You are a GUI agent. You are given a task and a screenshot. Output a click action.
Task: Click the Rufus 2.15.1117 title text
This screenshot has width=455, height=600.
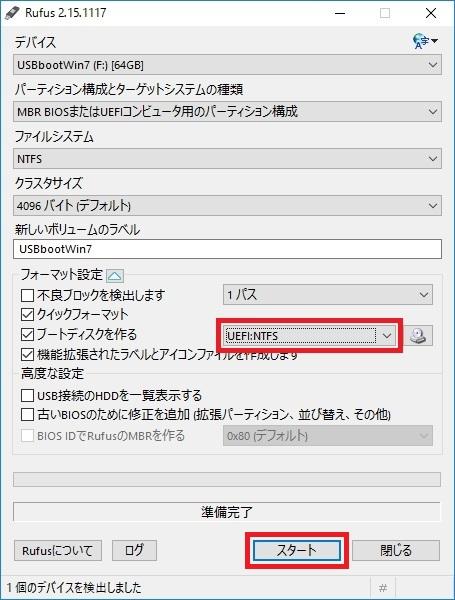click(65, 13)
